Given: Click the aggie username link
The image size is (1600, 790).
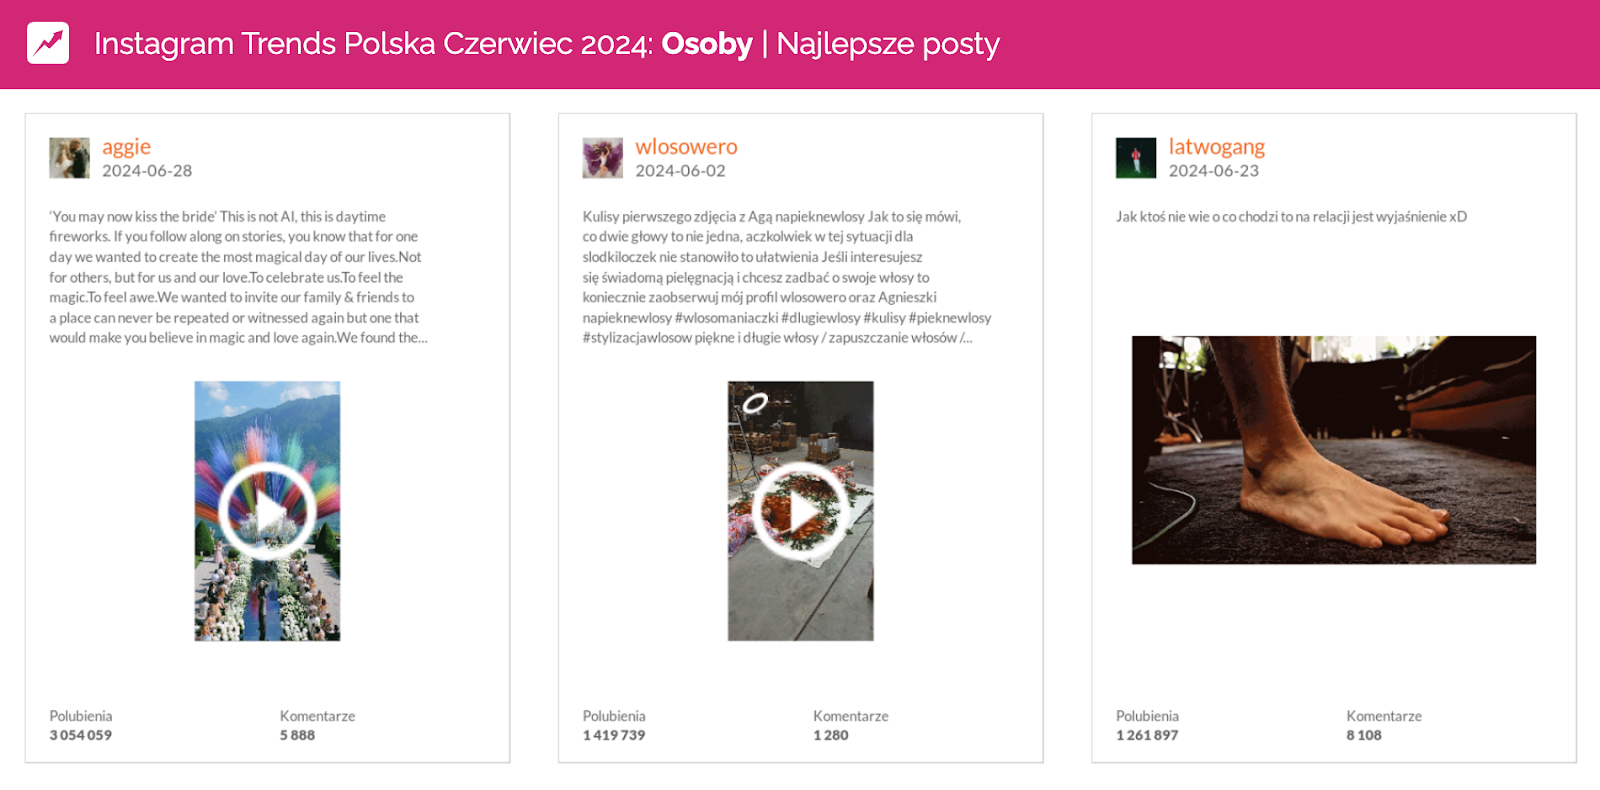Looking at the screenshot, I should pos(126,146).
